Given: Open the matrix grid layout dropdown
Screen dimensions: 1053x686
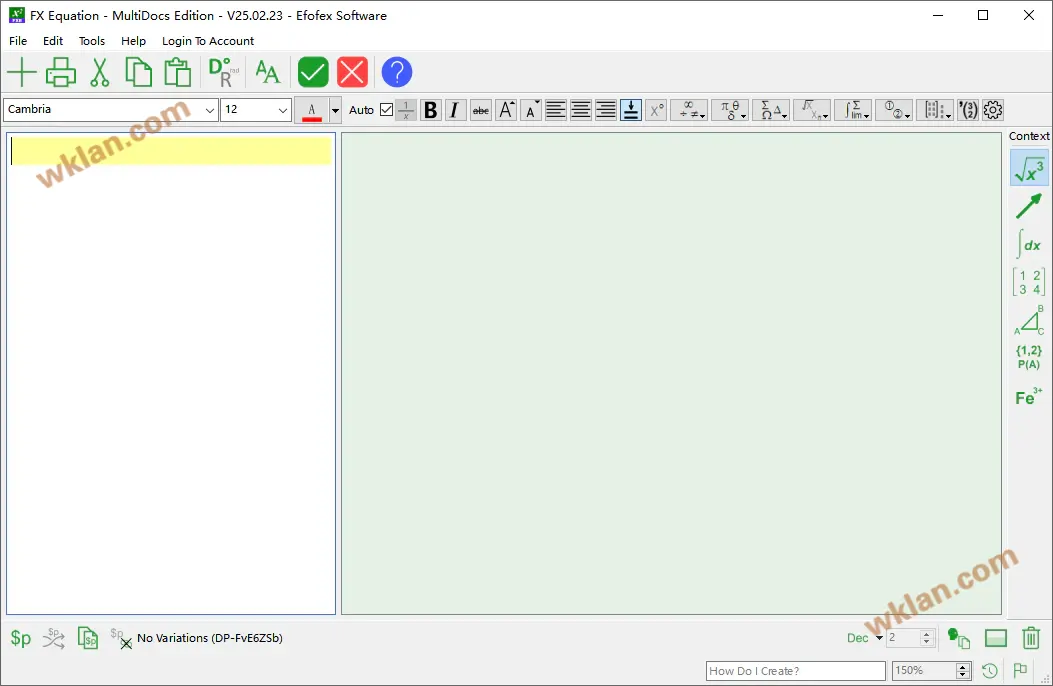Looking at the screenshot, I should coord(935,110).
